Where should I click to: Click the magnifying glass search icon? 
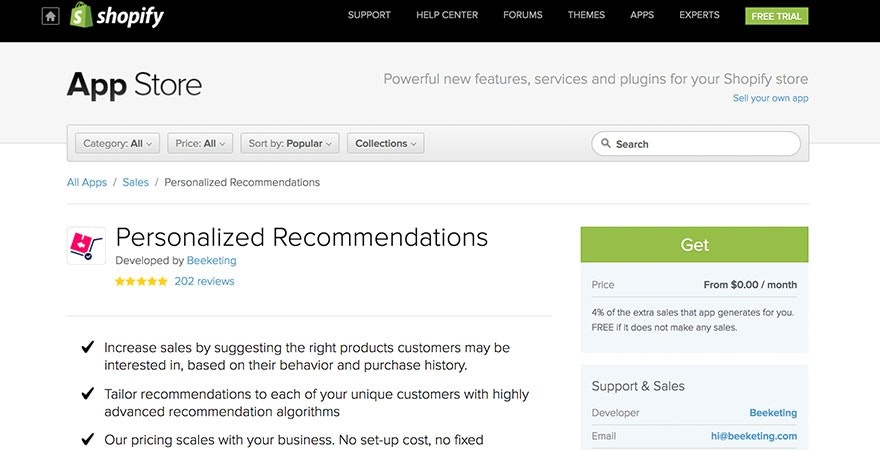[606, 144]
